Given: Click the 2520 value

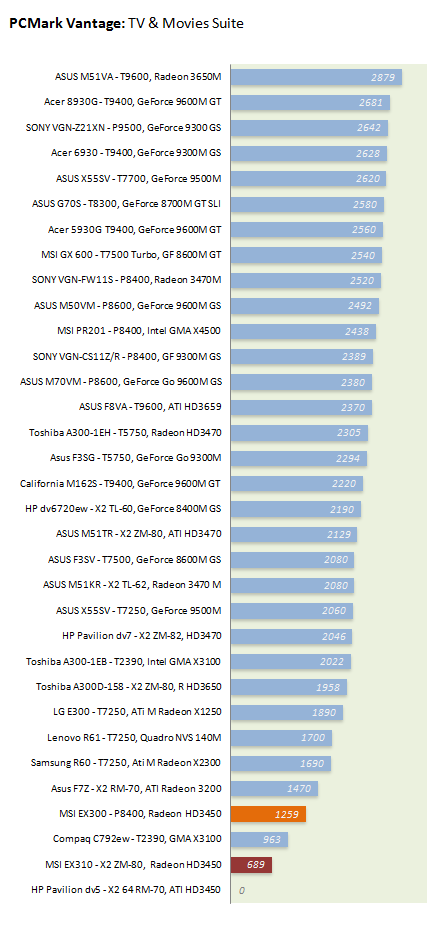Looking at the screenshot, I should coord(361,281).
